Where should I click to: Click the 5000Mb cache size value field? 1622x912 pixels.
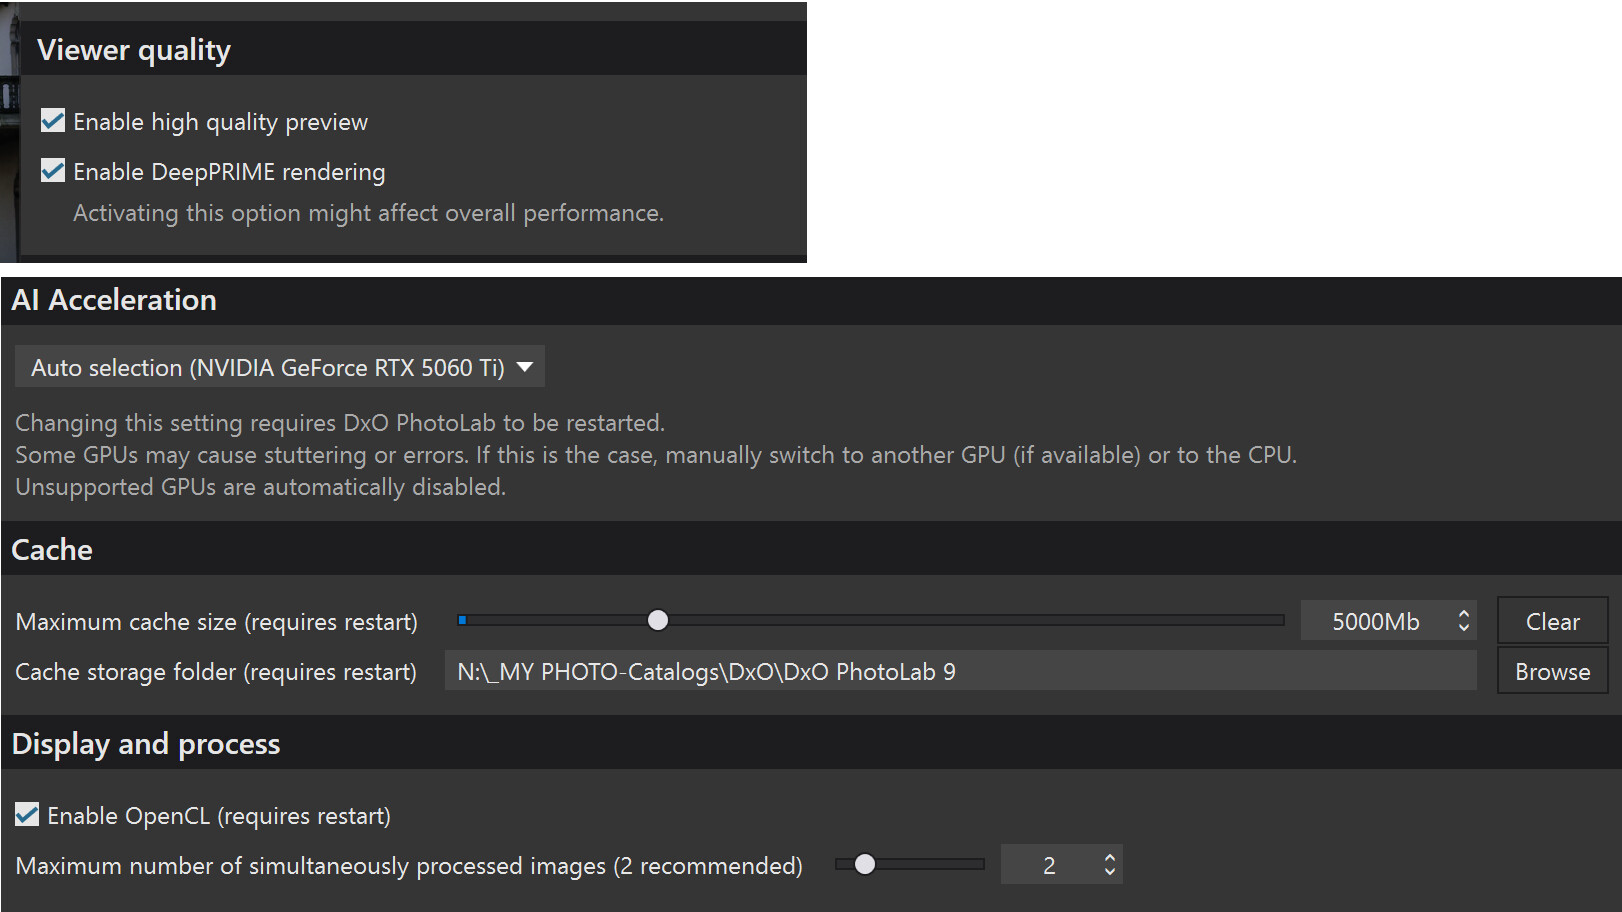pyautogui.click(x=1375, y=621)
